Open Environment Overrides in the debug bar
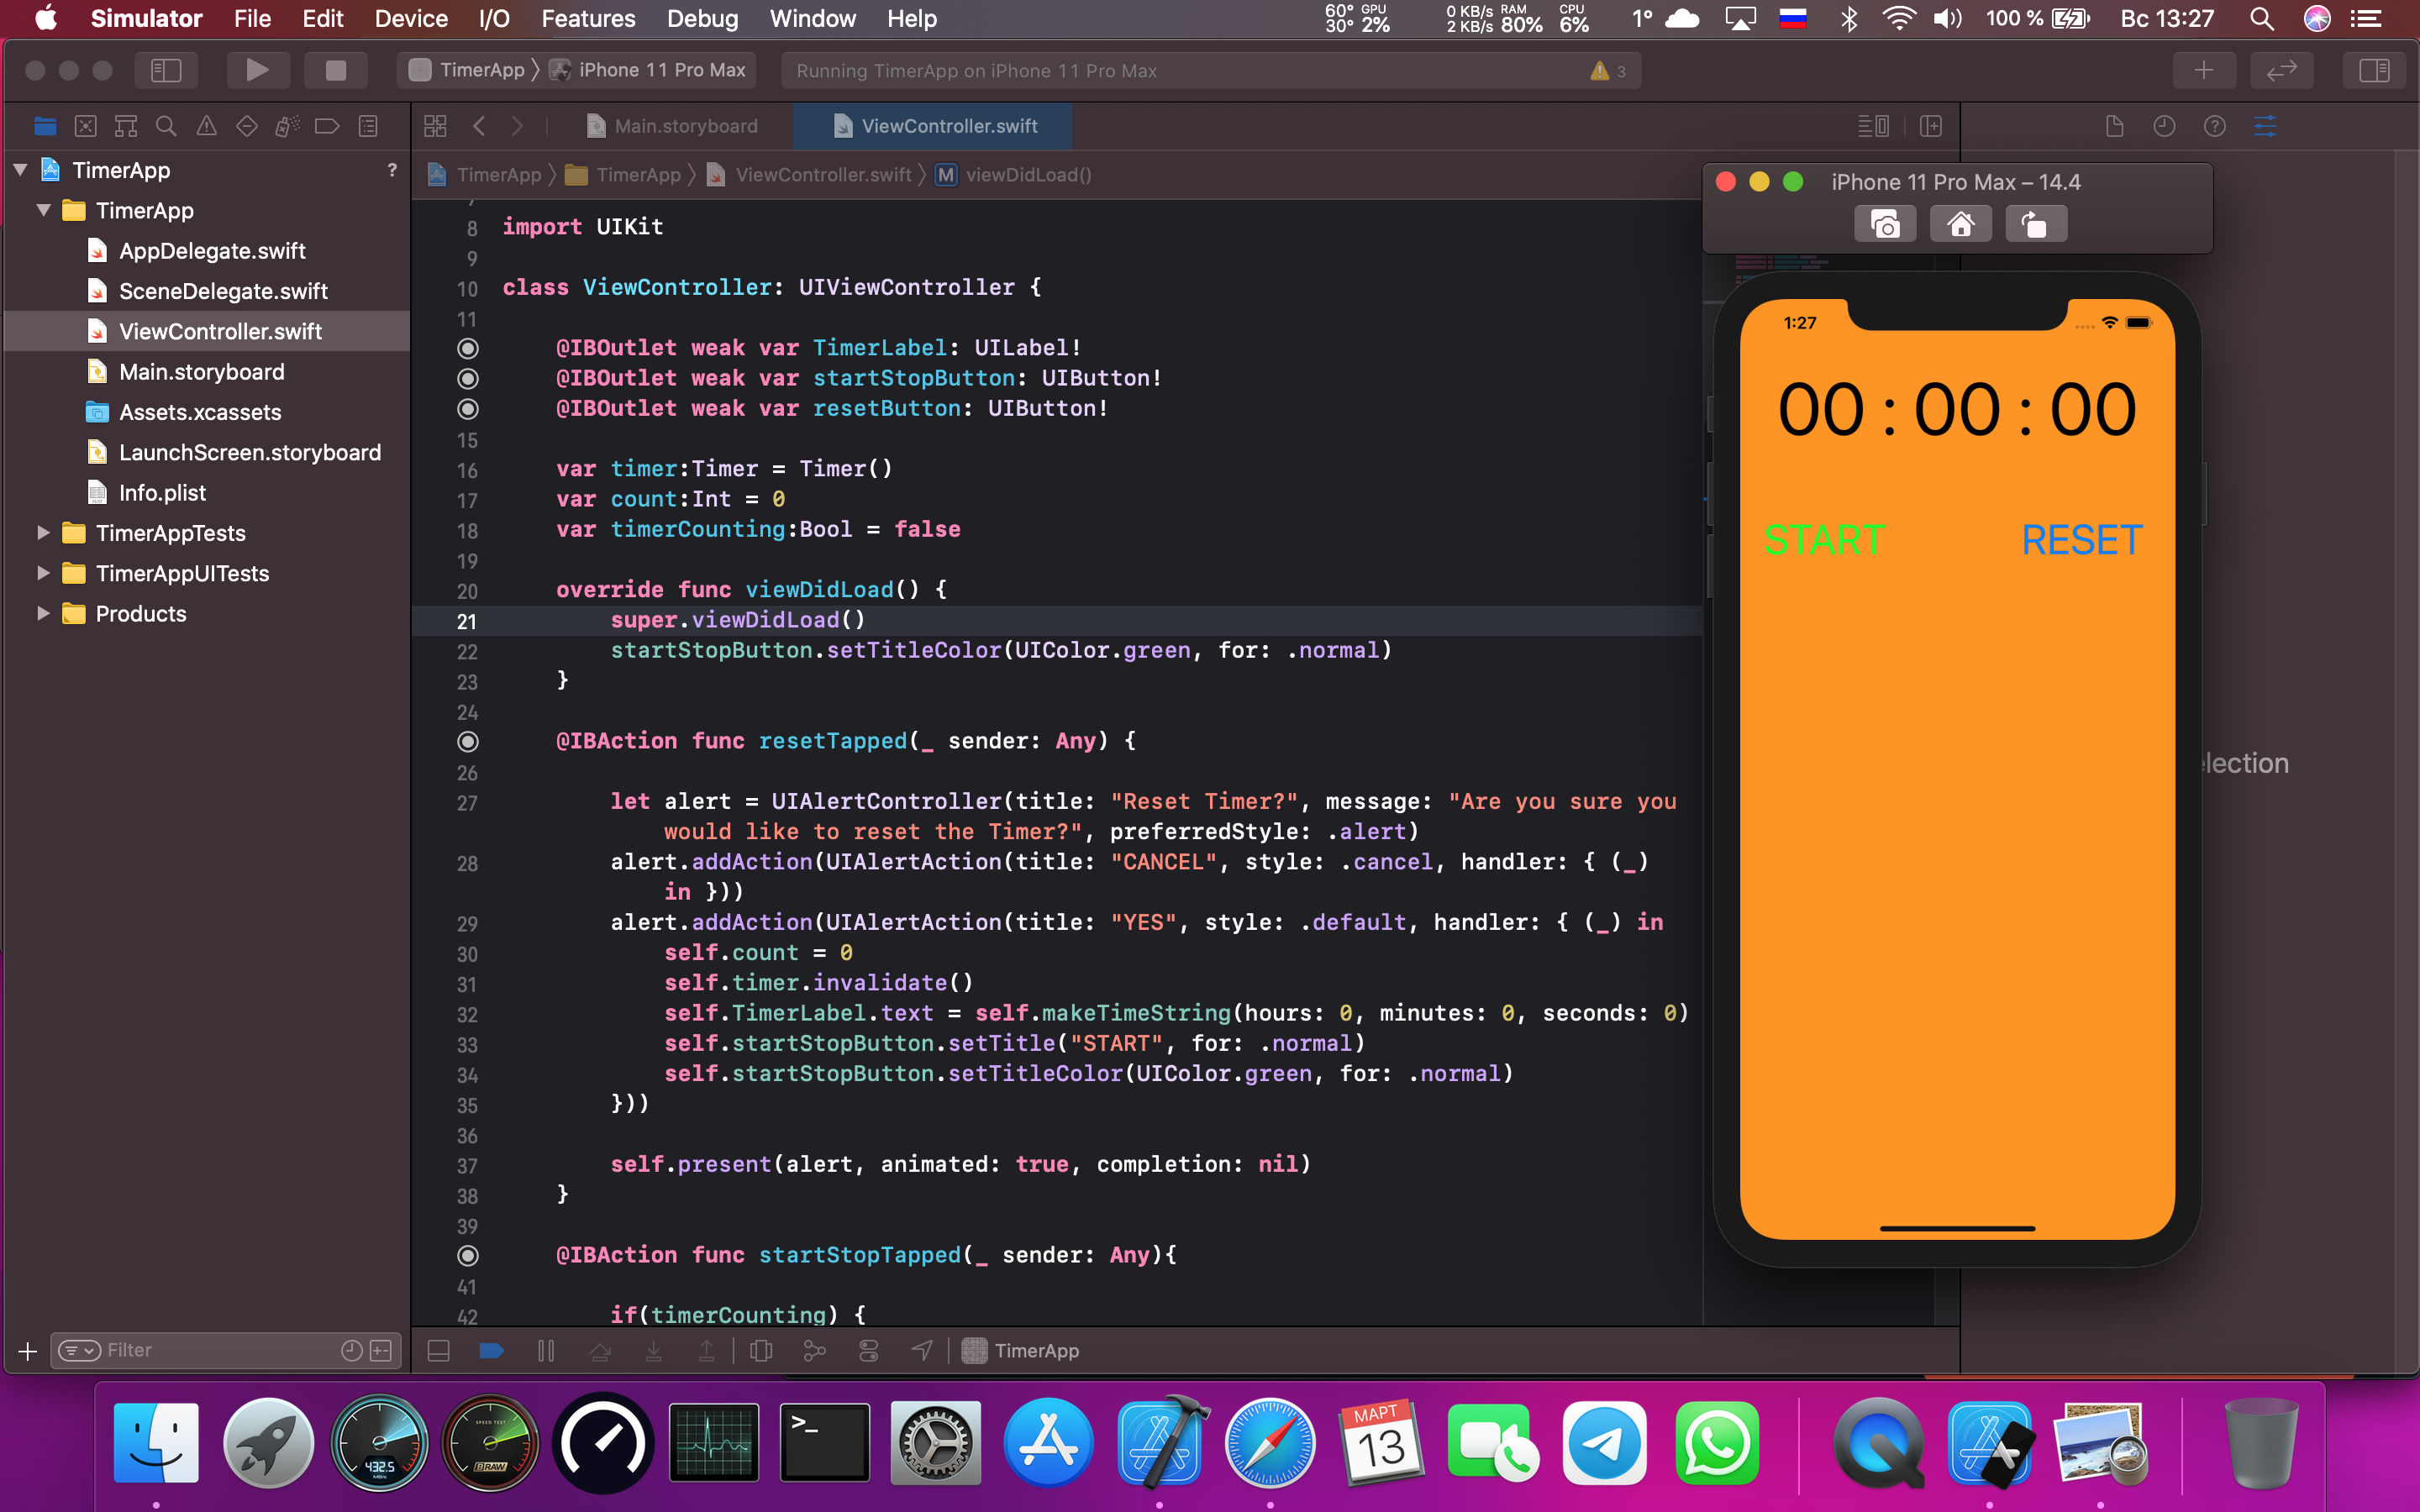Image resolution: width=2420 pixels, height=1512 pixels. click(x=869, y=1350)
